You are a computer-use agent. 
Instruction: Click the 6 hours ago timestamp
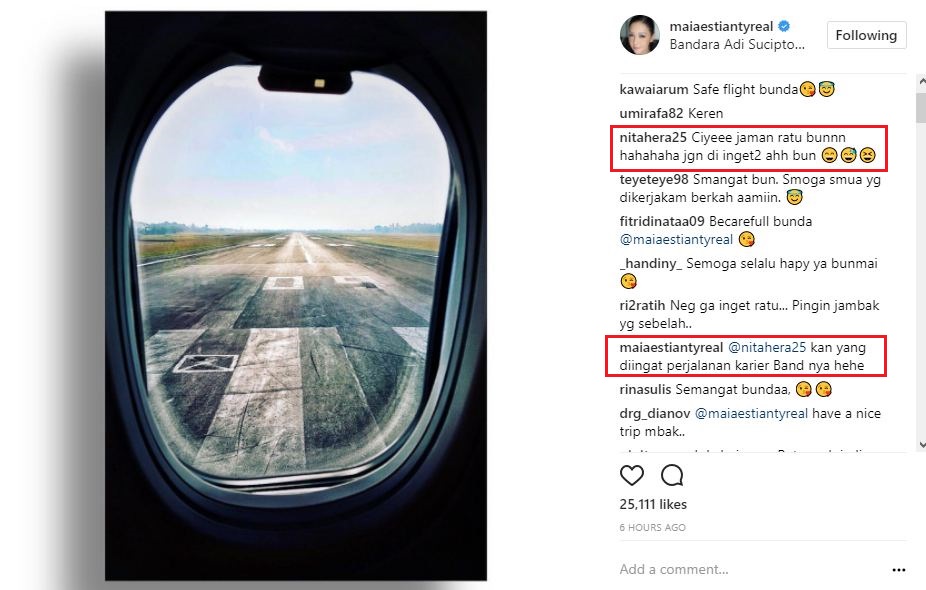(652, 527)
